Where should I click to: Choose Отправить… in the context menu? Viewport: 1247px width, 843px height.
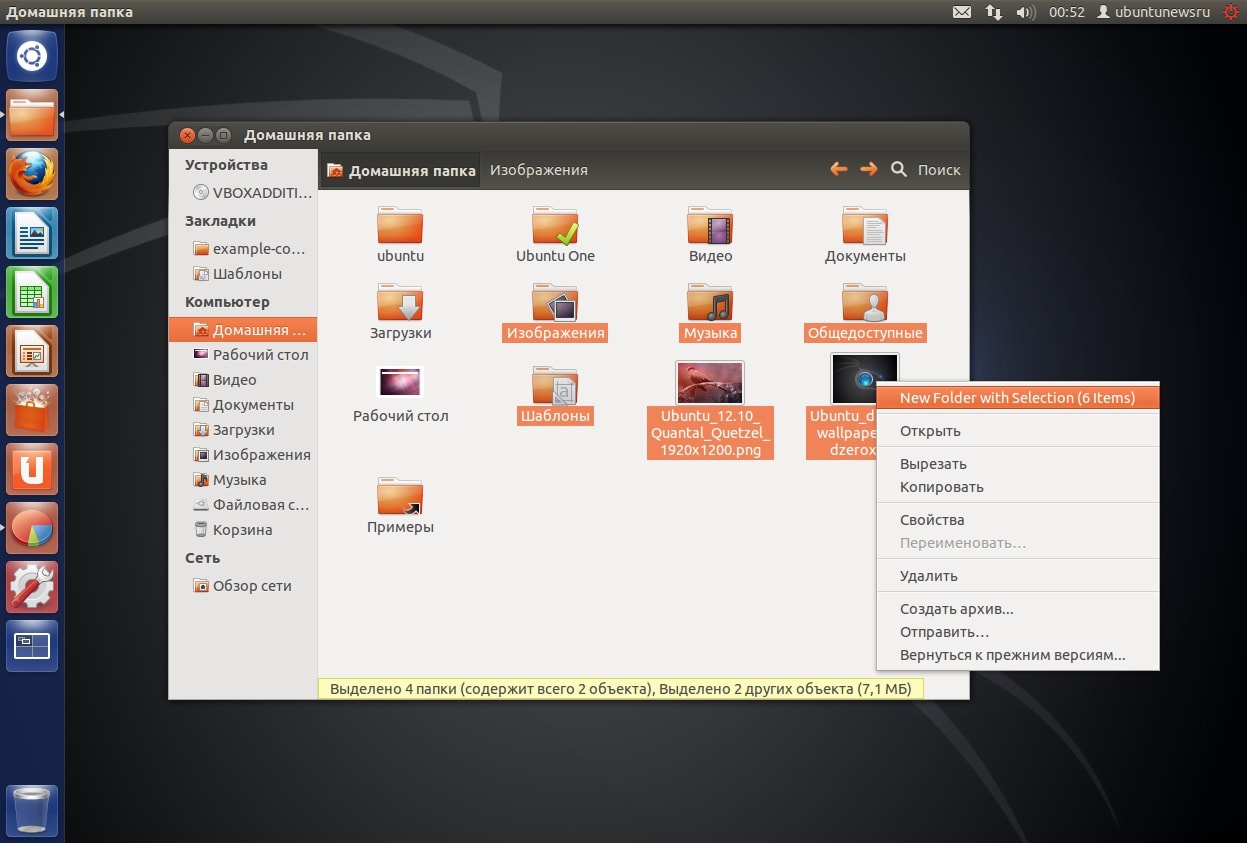pos(1017,632)
